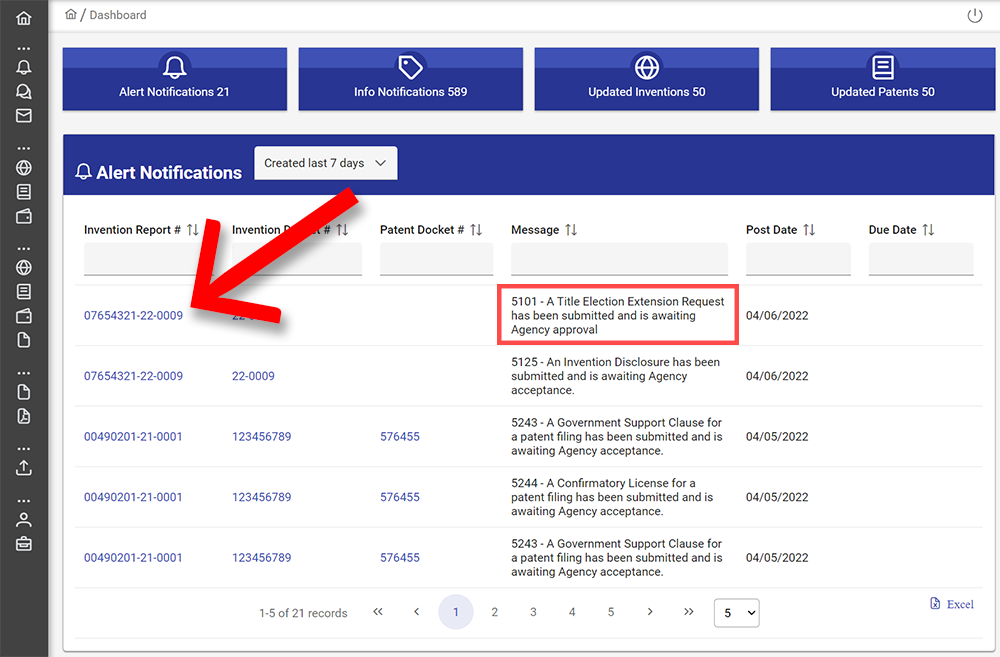Screen dimensions: 1000x657
Task: Open the records-per-page dropdown showing 5
Action: (x=737, y=613)
